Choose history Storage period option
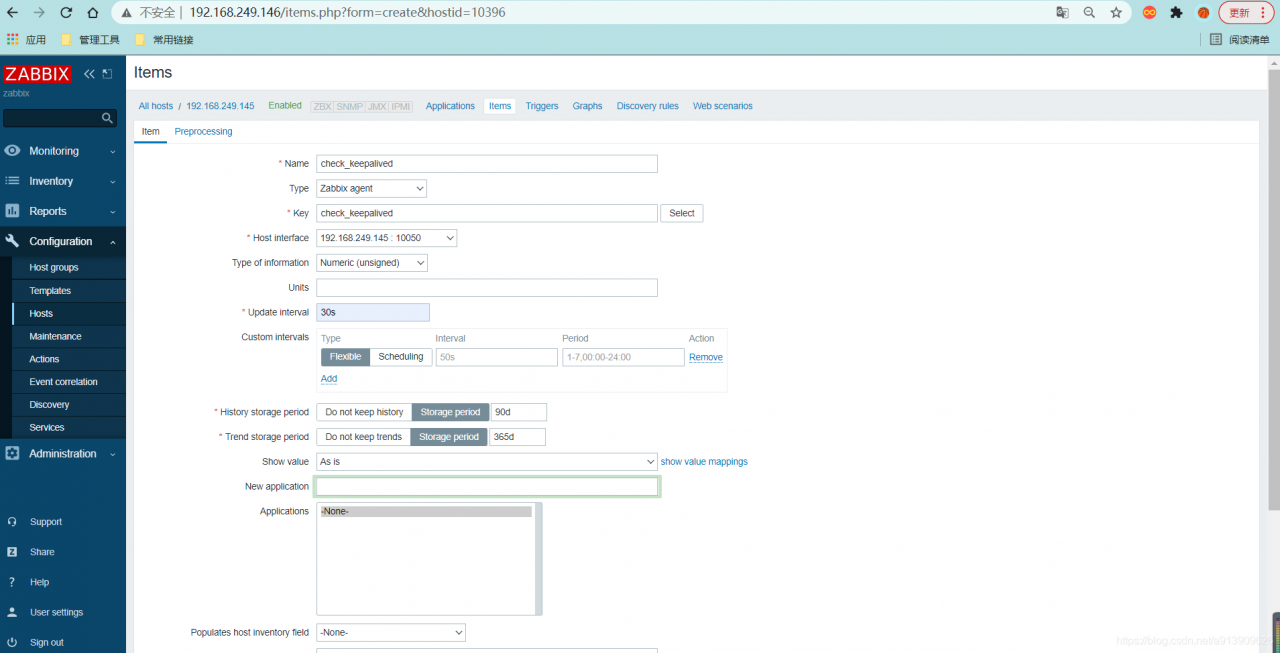1280x653 pixels. [x=450, y=412]
